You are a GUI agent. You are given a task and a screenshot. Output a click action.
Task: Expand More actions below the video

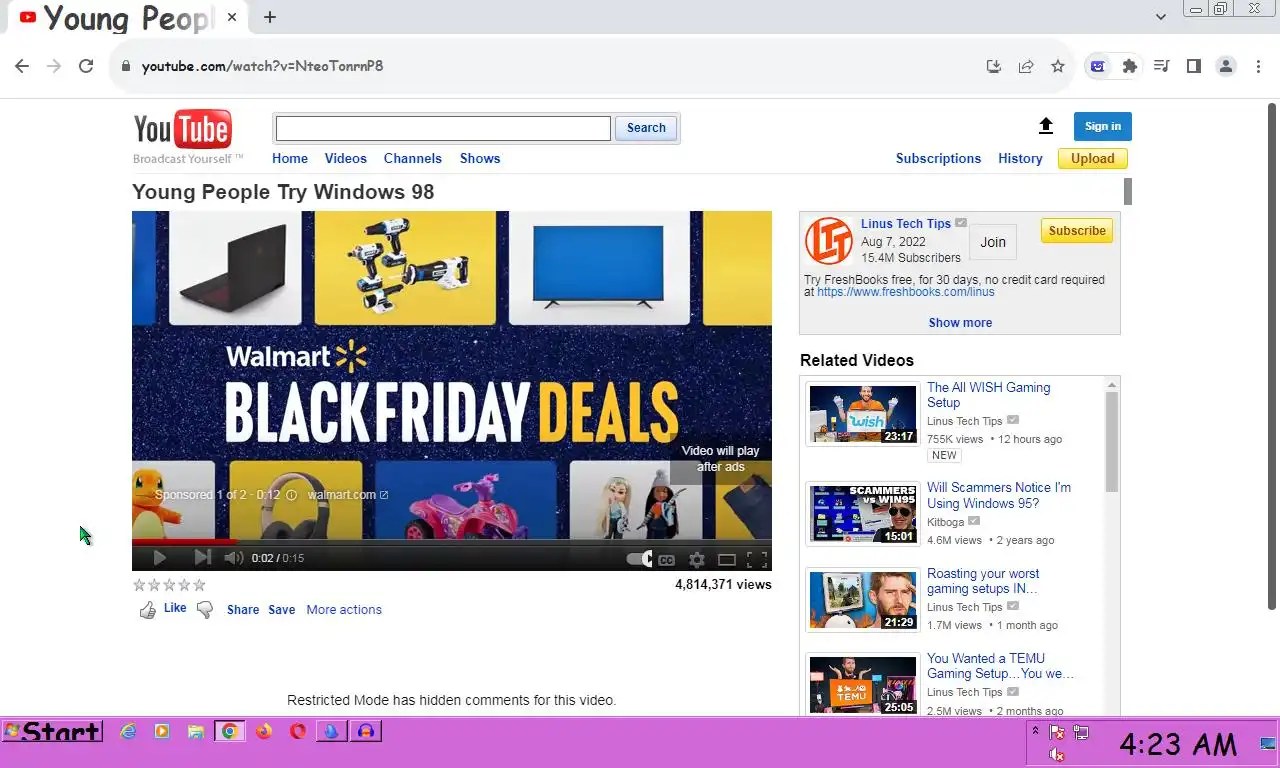pyautogui.click(x=344, y=609)
